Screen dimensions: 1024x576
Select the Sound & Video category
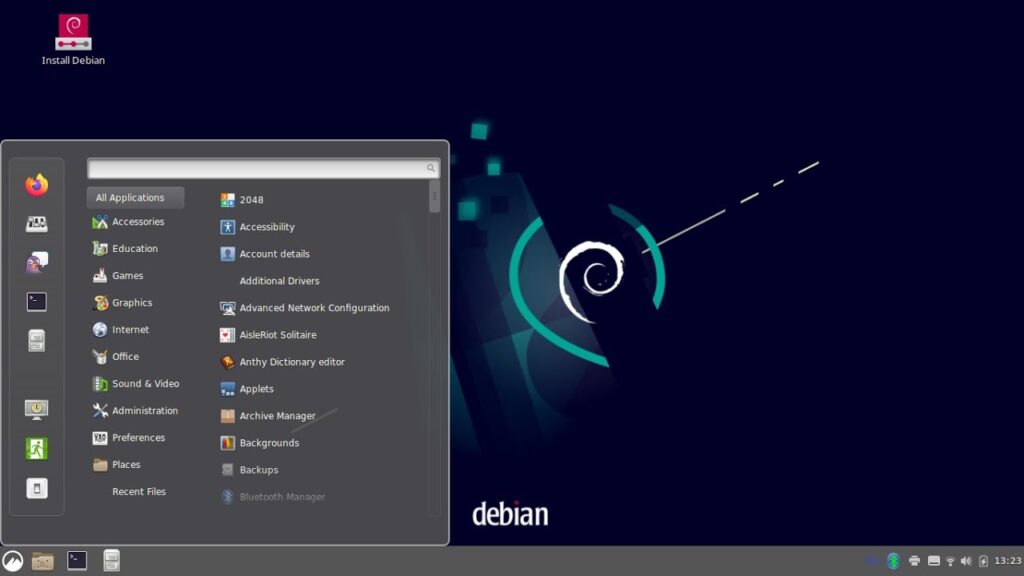click(135, 383)
